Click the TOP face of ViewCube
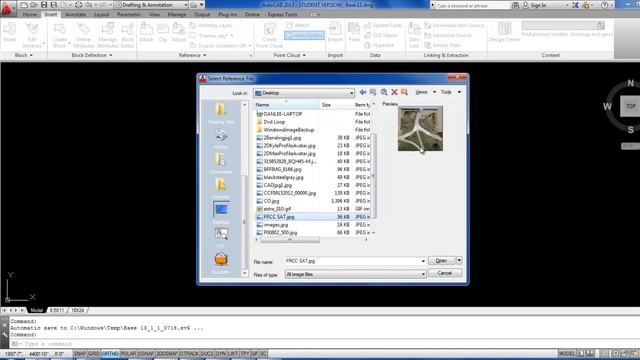Image resolution: width=640 pixels, height=360 pixels. [631, 106]
